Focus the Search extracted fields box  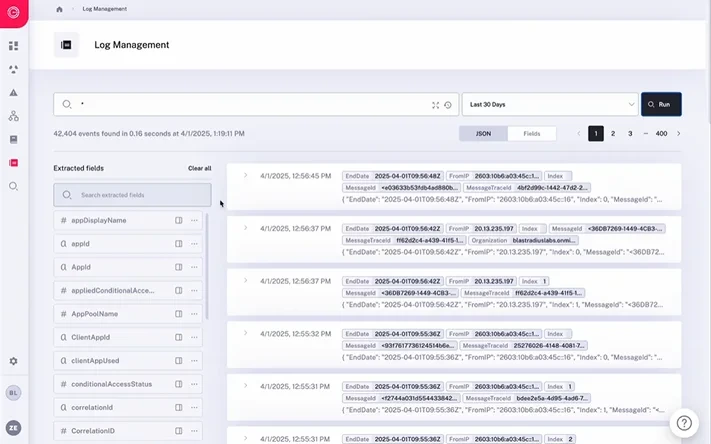[132, 195]
